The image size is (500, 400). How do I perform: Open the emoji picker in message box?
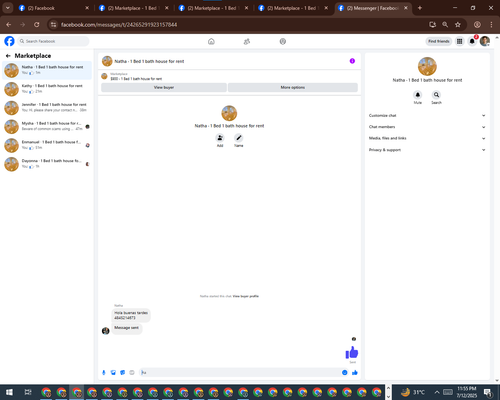coord(345,372)
